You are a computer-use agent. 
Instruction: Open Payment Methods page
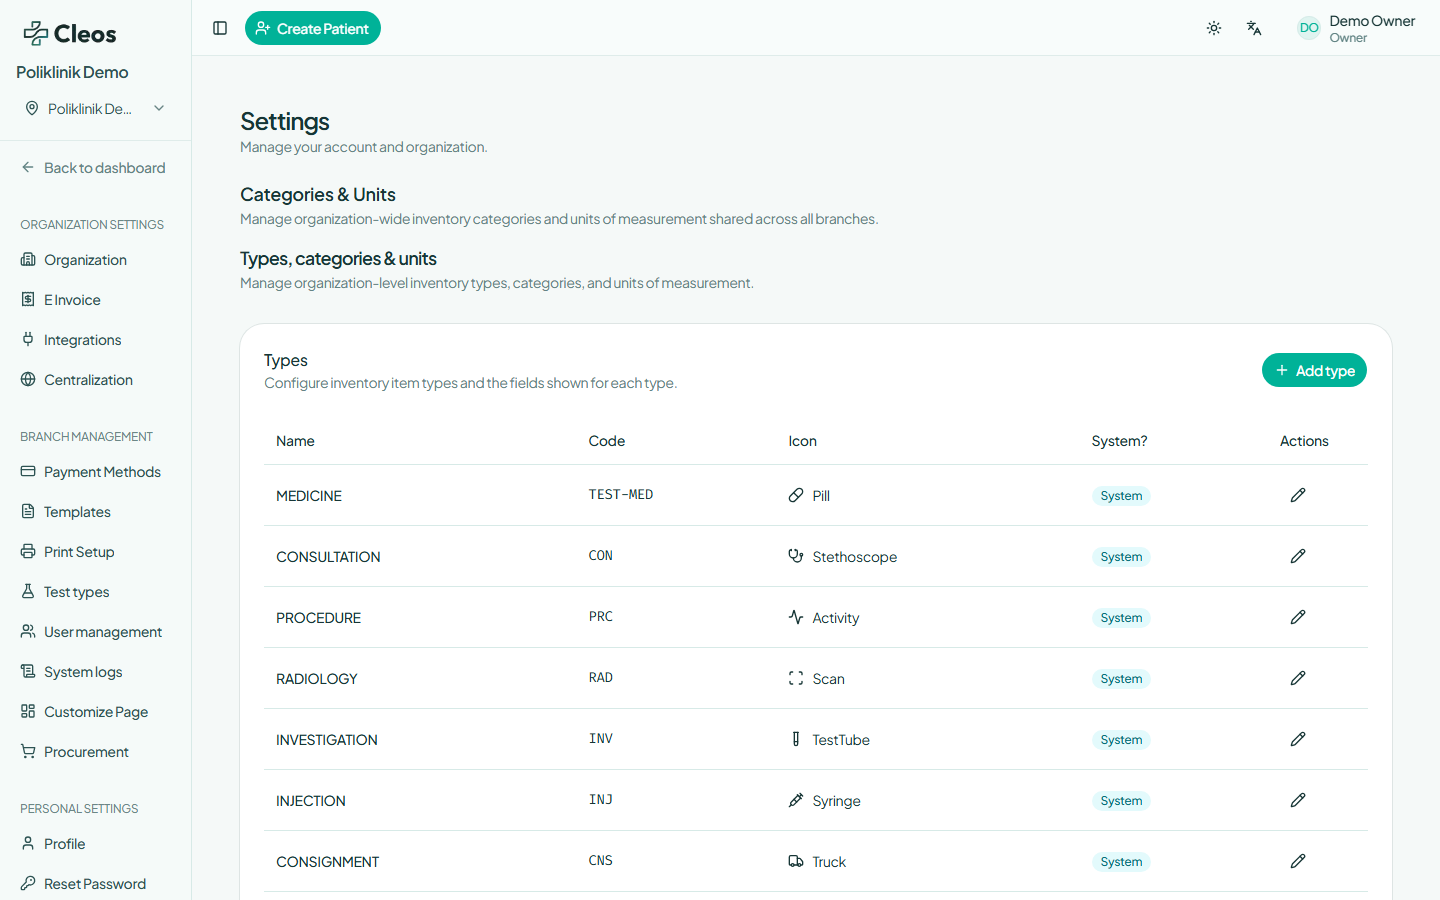pyautogui.click(x=91, y=472)
